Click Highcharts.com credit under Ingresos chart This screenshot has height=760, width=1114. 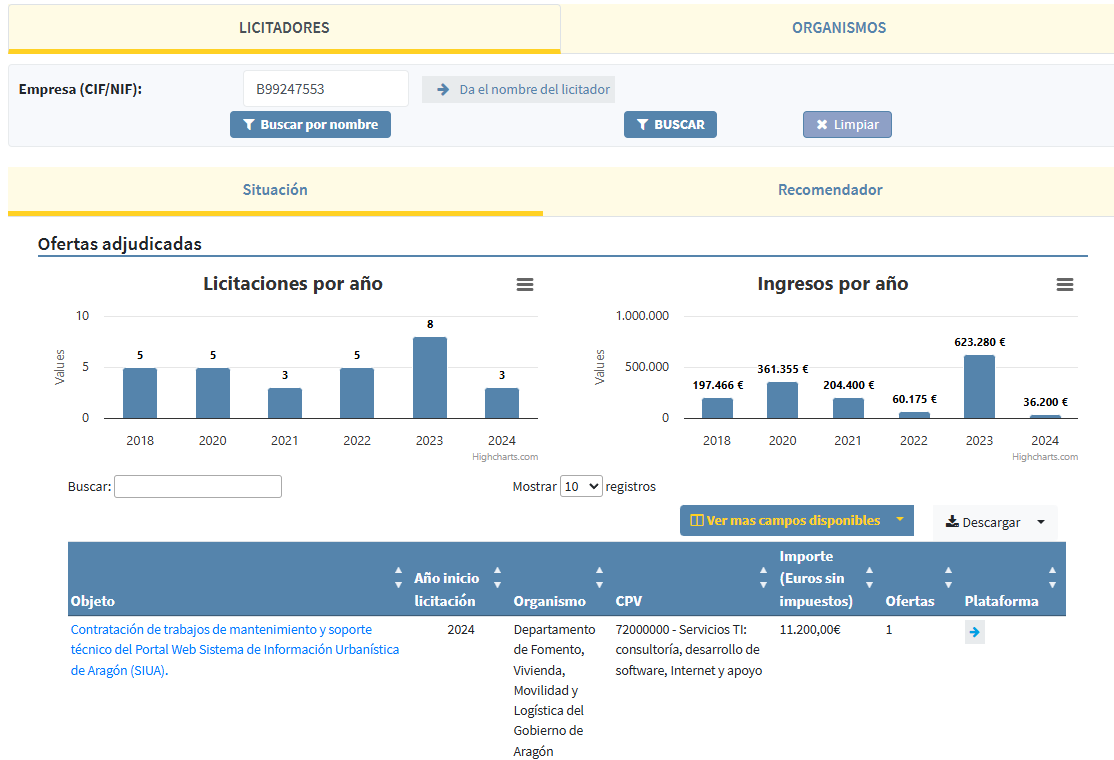[x=1045, y=457]
